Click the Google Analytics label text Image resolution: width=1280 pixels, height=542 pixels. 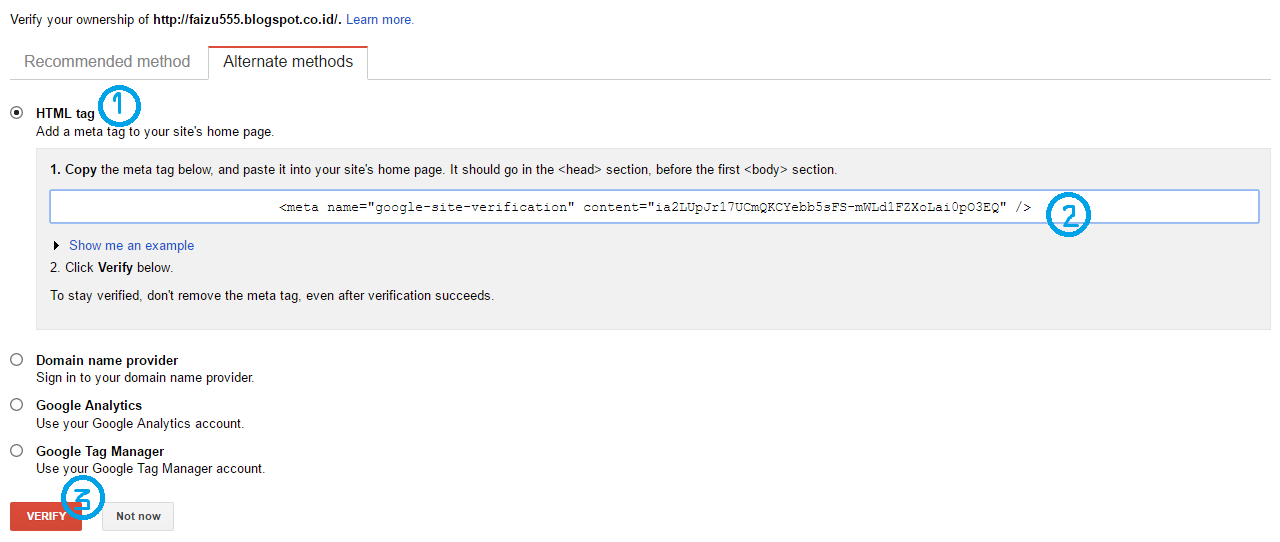tap(89, 405)
